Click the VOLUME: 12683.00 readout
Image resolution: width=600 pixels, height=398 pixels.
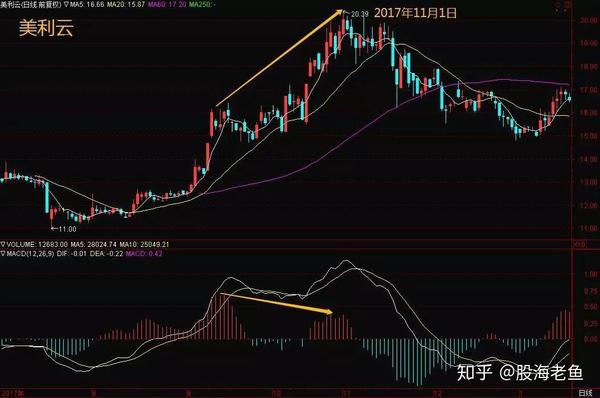[x=37, y=244]
